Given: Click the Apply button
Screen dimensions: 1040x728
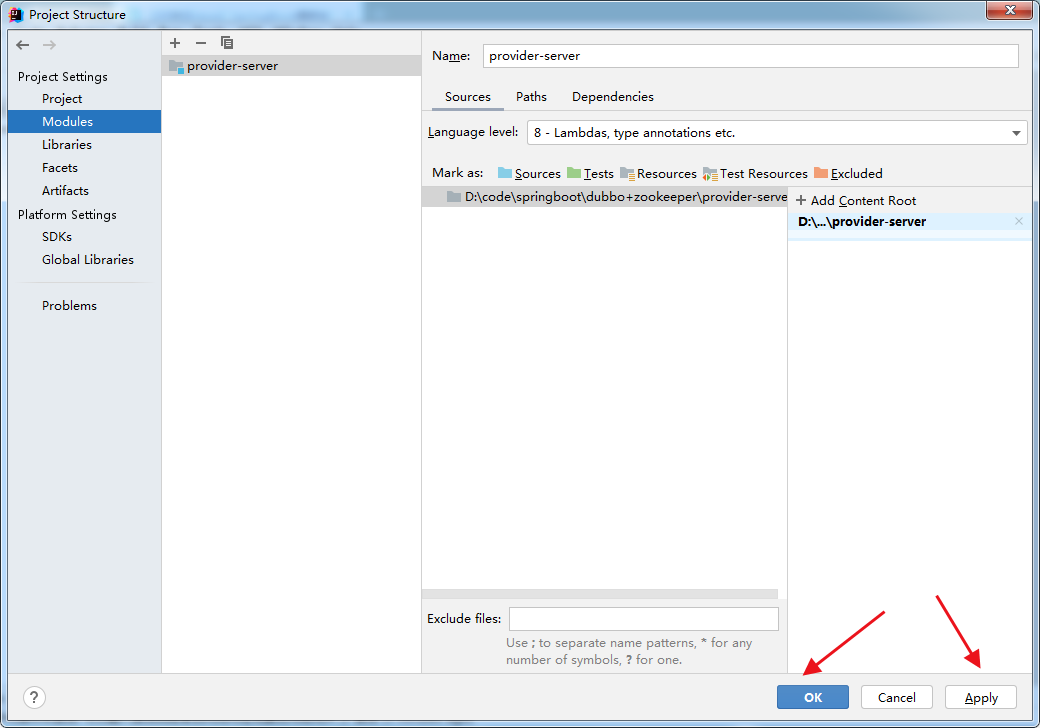Looking at the screenshot, I should point(981,698).
